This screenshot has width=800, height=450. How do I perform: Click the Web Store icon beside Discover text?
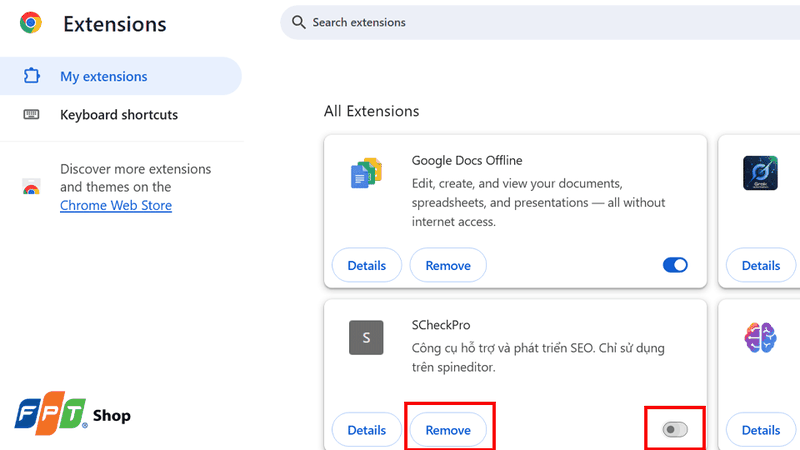[31, 187]
